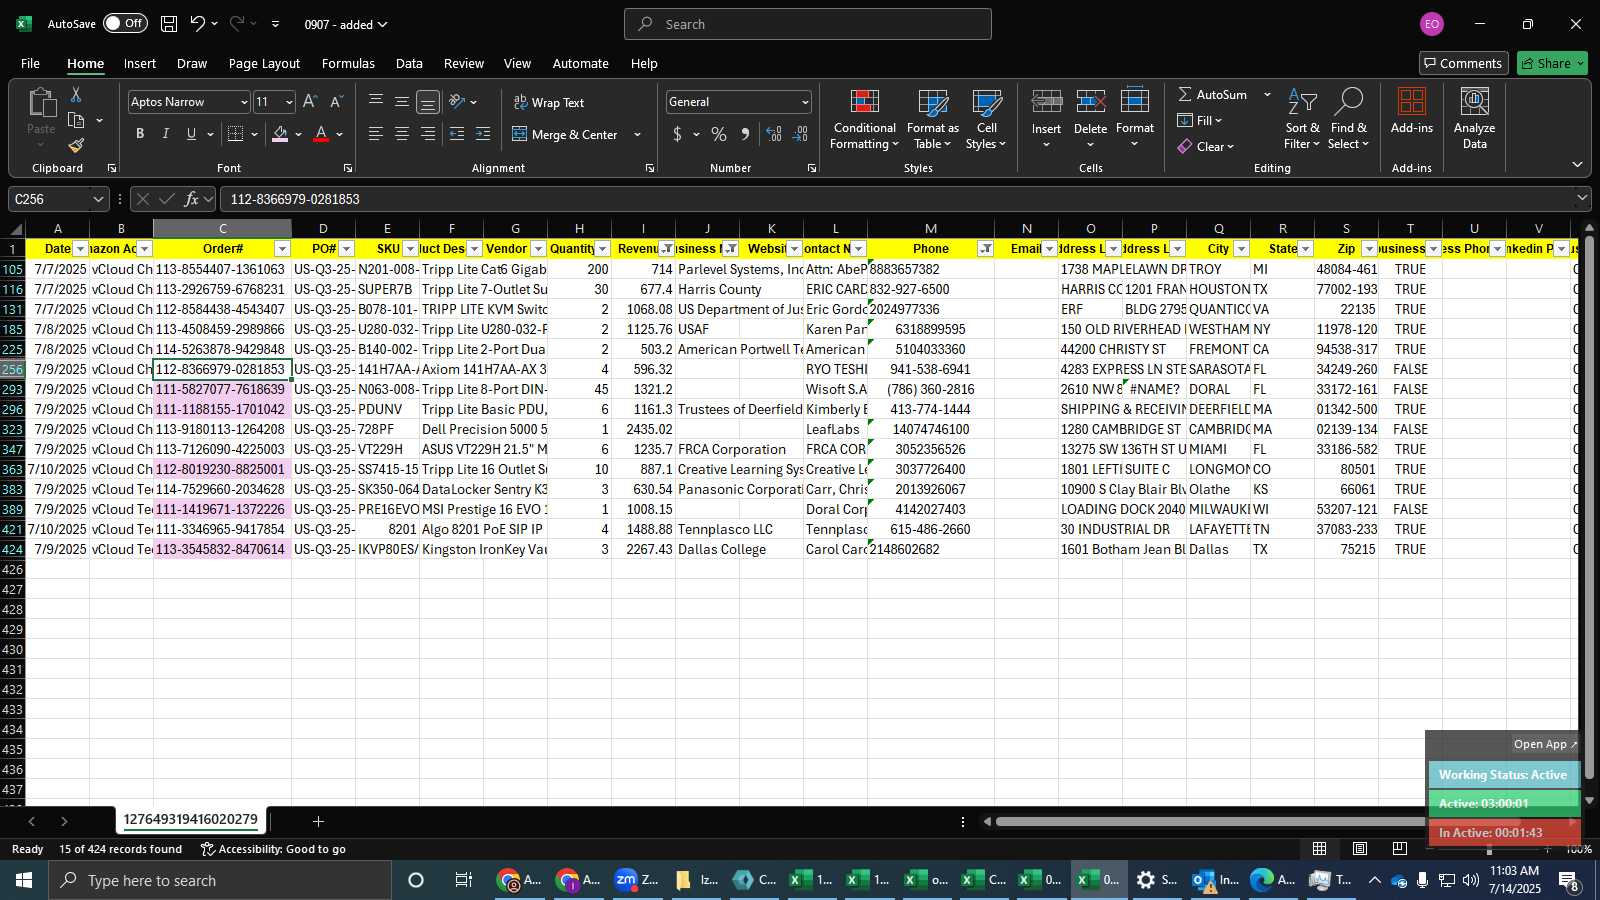The image size is (1600, 900).
Task: Switch to View tab
Action: 517,63
